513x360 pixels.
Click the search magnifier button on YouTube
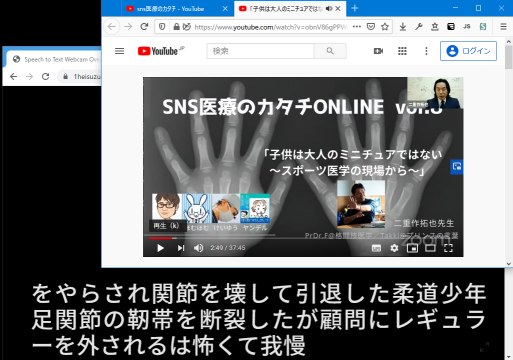tap(330, 51)
